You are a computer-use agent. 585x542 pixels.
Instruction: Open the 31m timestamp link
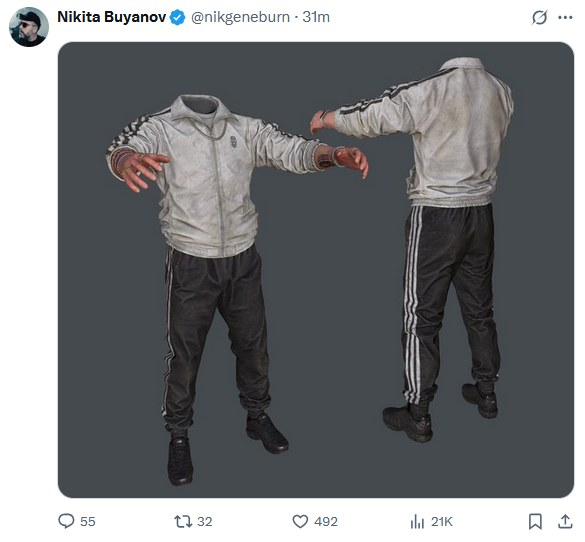coord(316,17)
